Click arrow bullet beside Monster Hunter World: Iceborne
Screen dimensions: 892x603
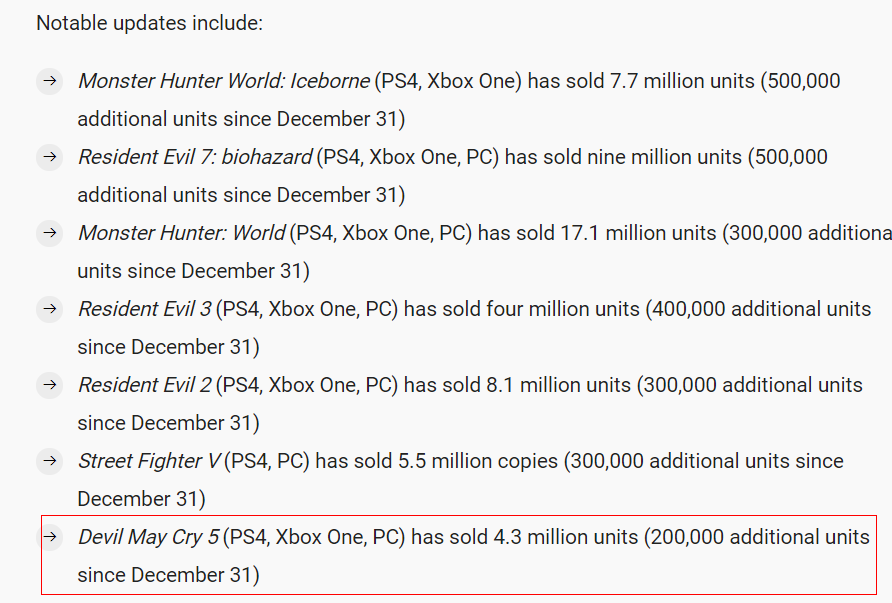click(x=49, y=81)
